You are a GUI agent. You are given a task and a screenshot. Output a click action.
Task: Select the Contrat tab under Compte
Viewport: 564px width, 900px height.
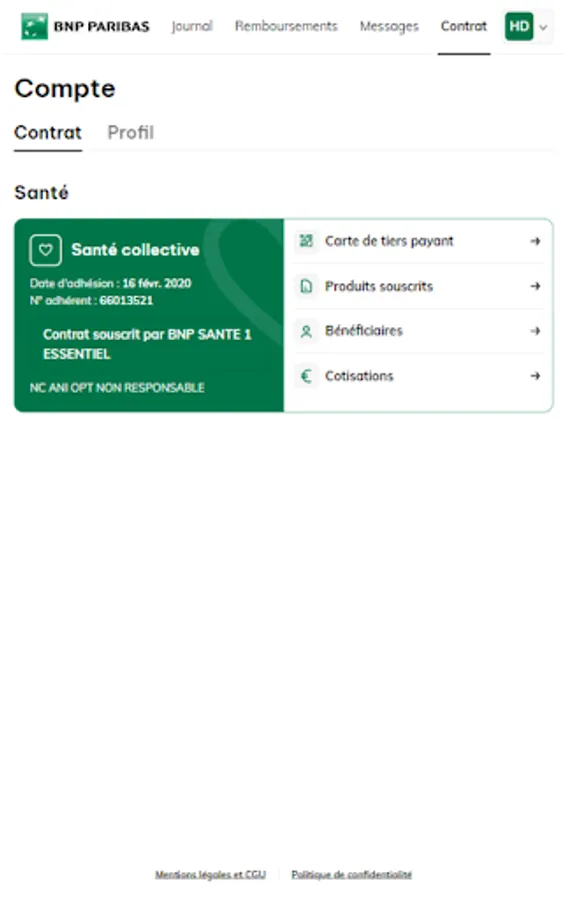[x=48, y=133]
